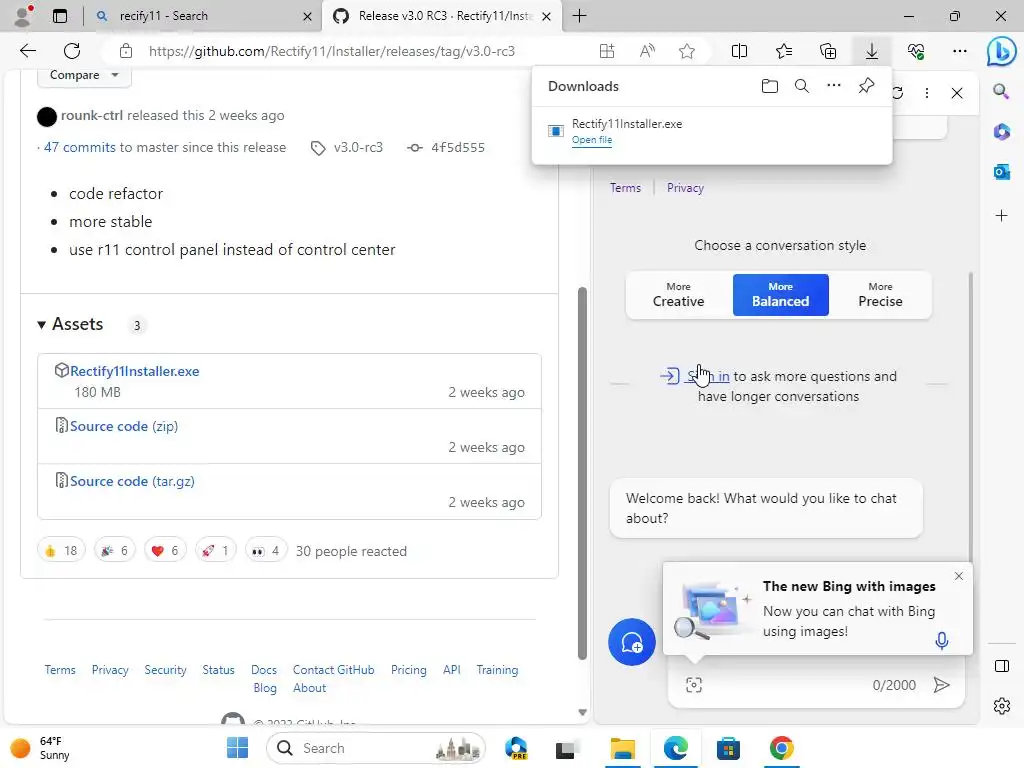
Task: Send the Bing chat message
Action: [x=941, y=684]
